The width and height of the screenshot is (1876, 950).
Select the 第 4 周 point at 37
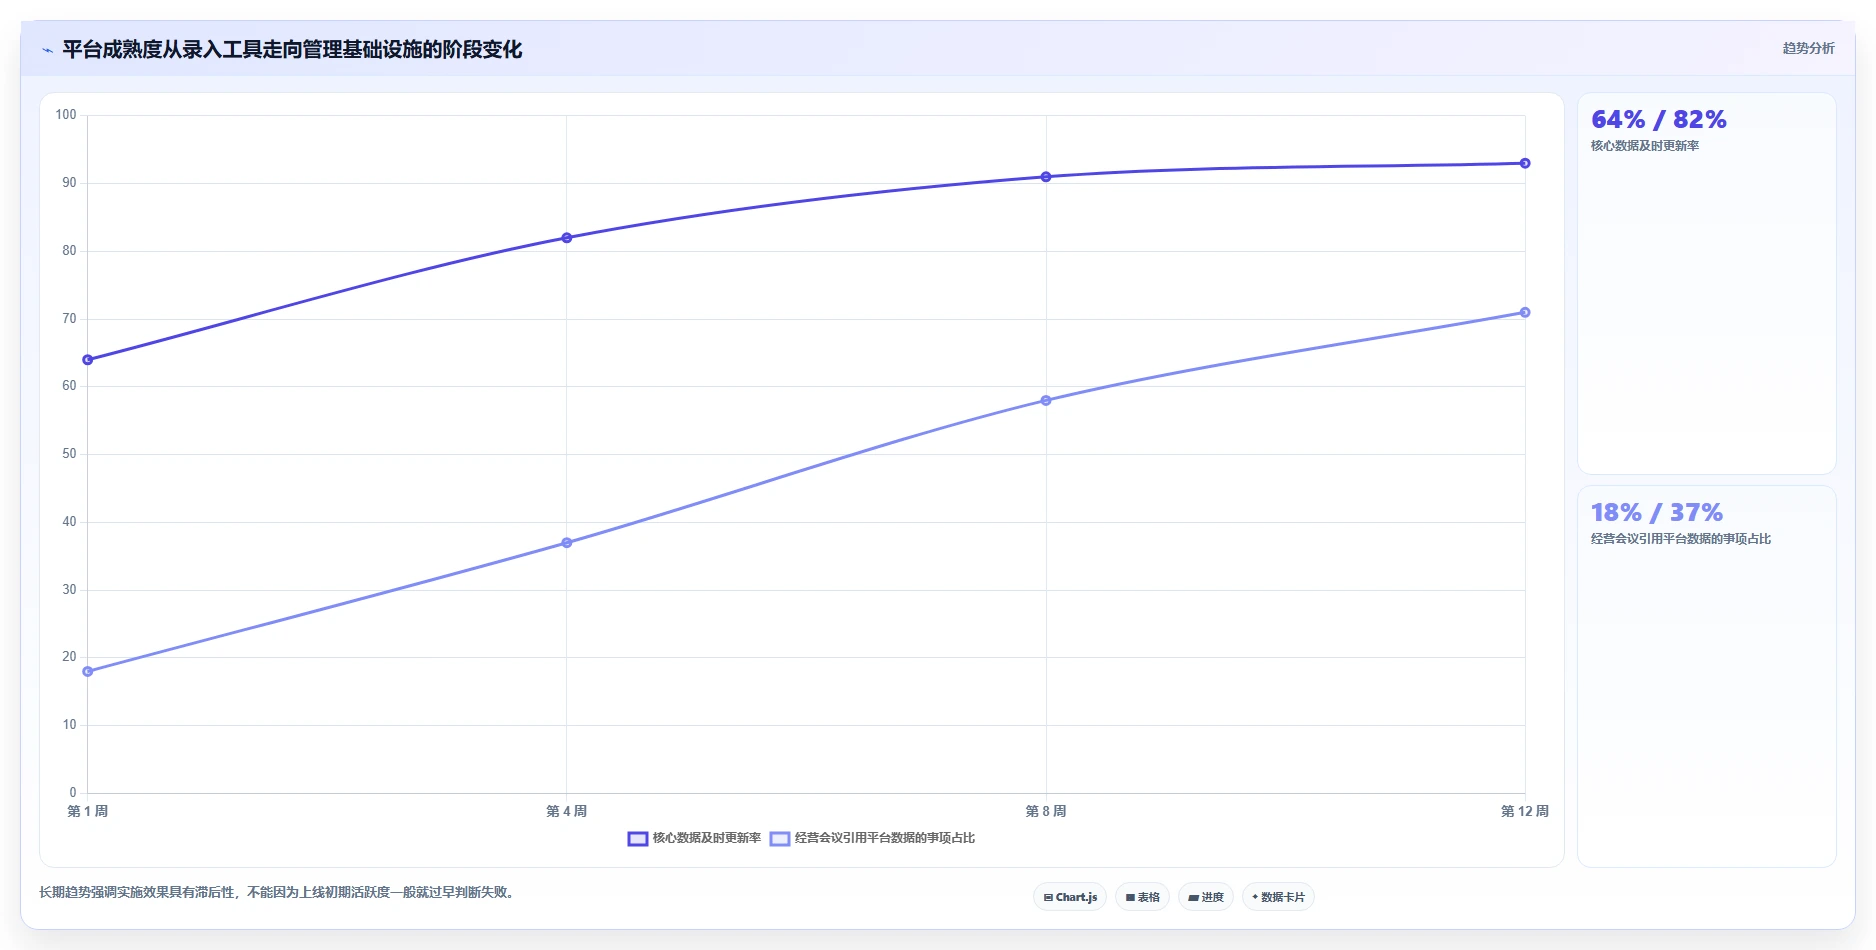[567, 543]
